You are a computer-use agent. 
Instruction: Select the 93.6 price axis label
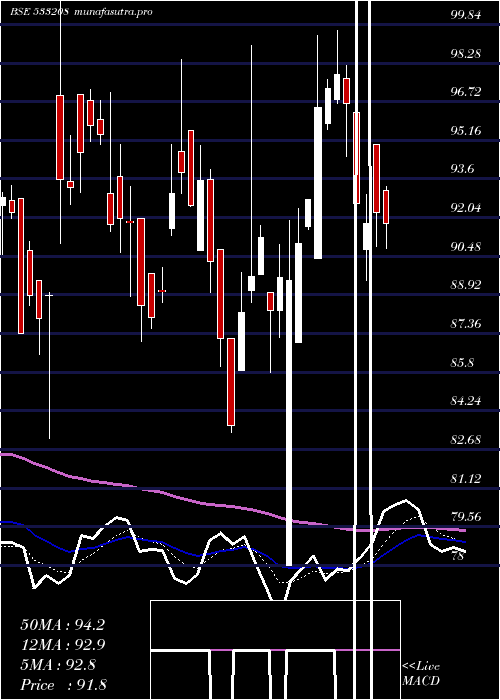tap(463, 169)
